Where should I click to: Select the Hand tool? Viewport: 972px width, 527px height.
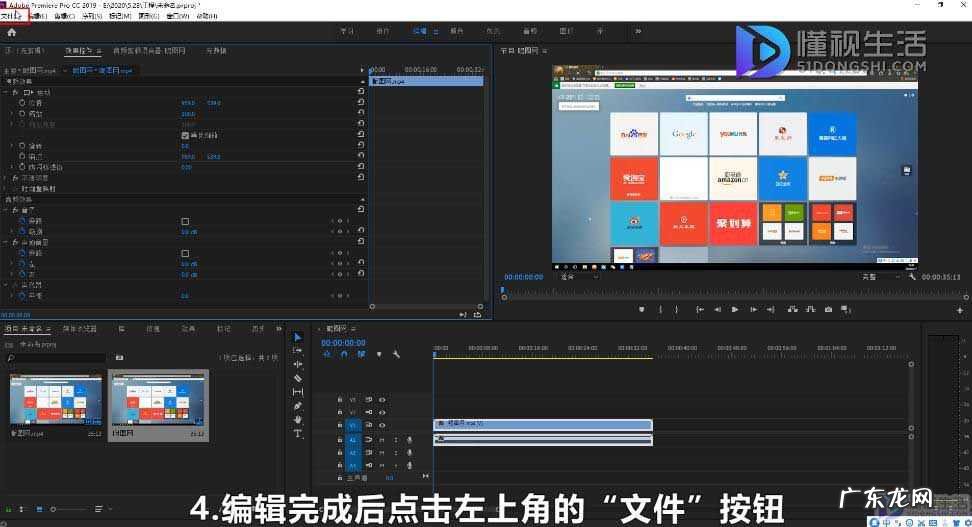coord(298,420)
